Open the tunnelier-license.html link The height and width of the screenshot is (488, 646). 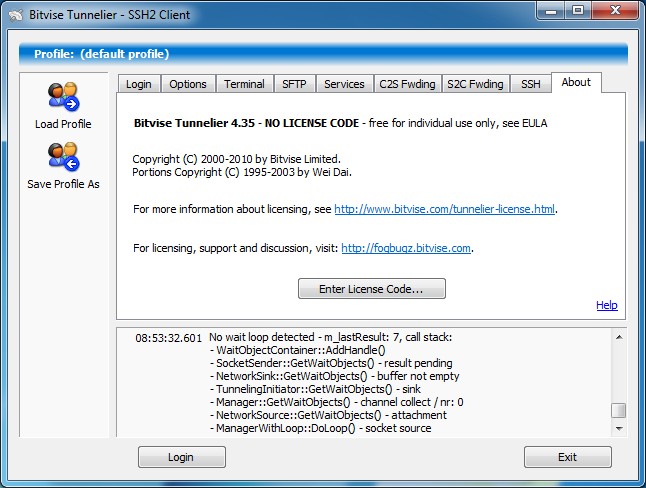(444, 210)
